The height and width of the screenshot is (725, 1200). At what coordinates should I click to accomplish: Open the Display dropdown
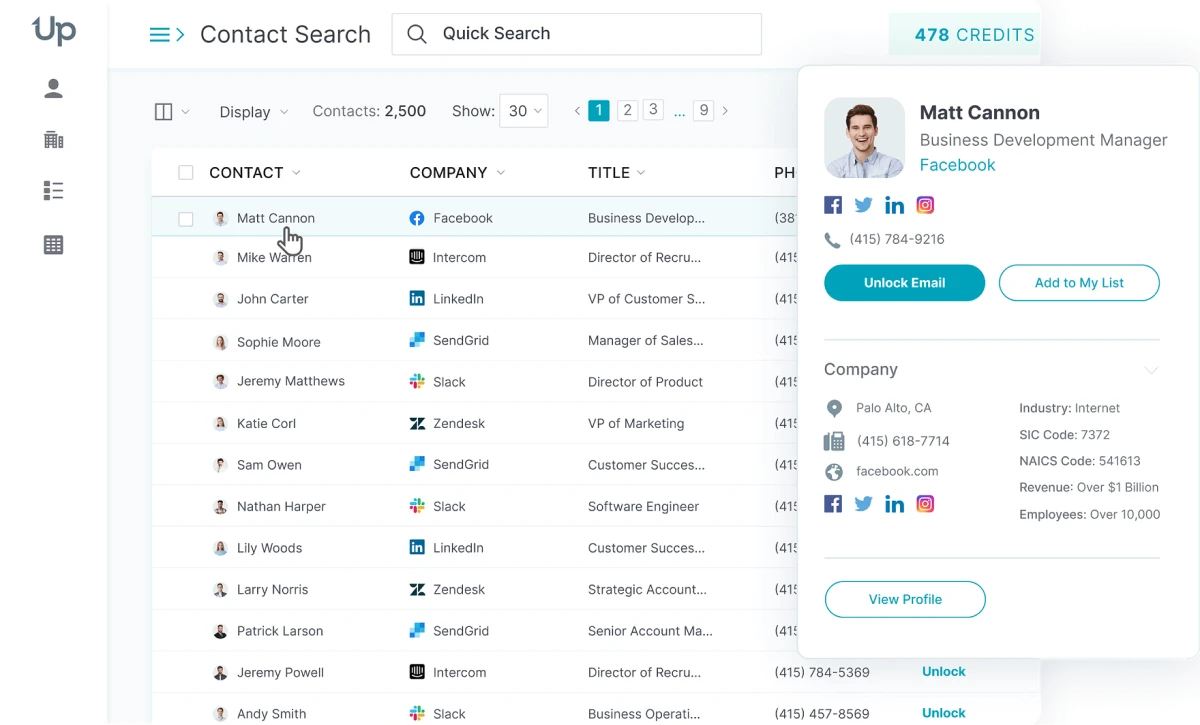254,112
